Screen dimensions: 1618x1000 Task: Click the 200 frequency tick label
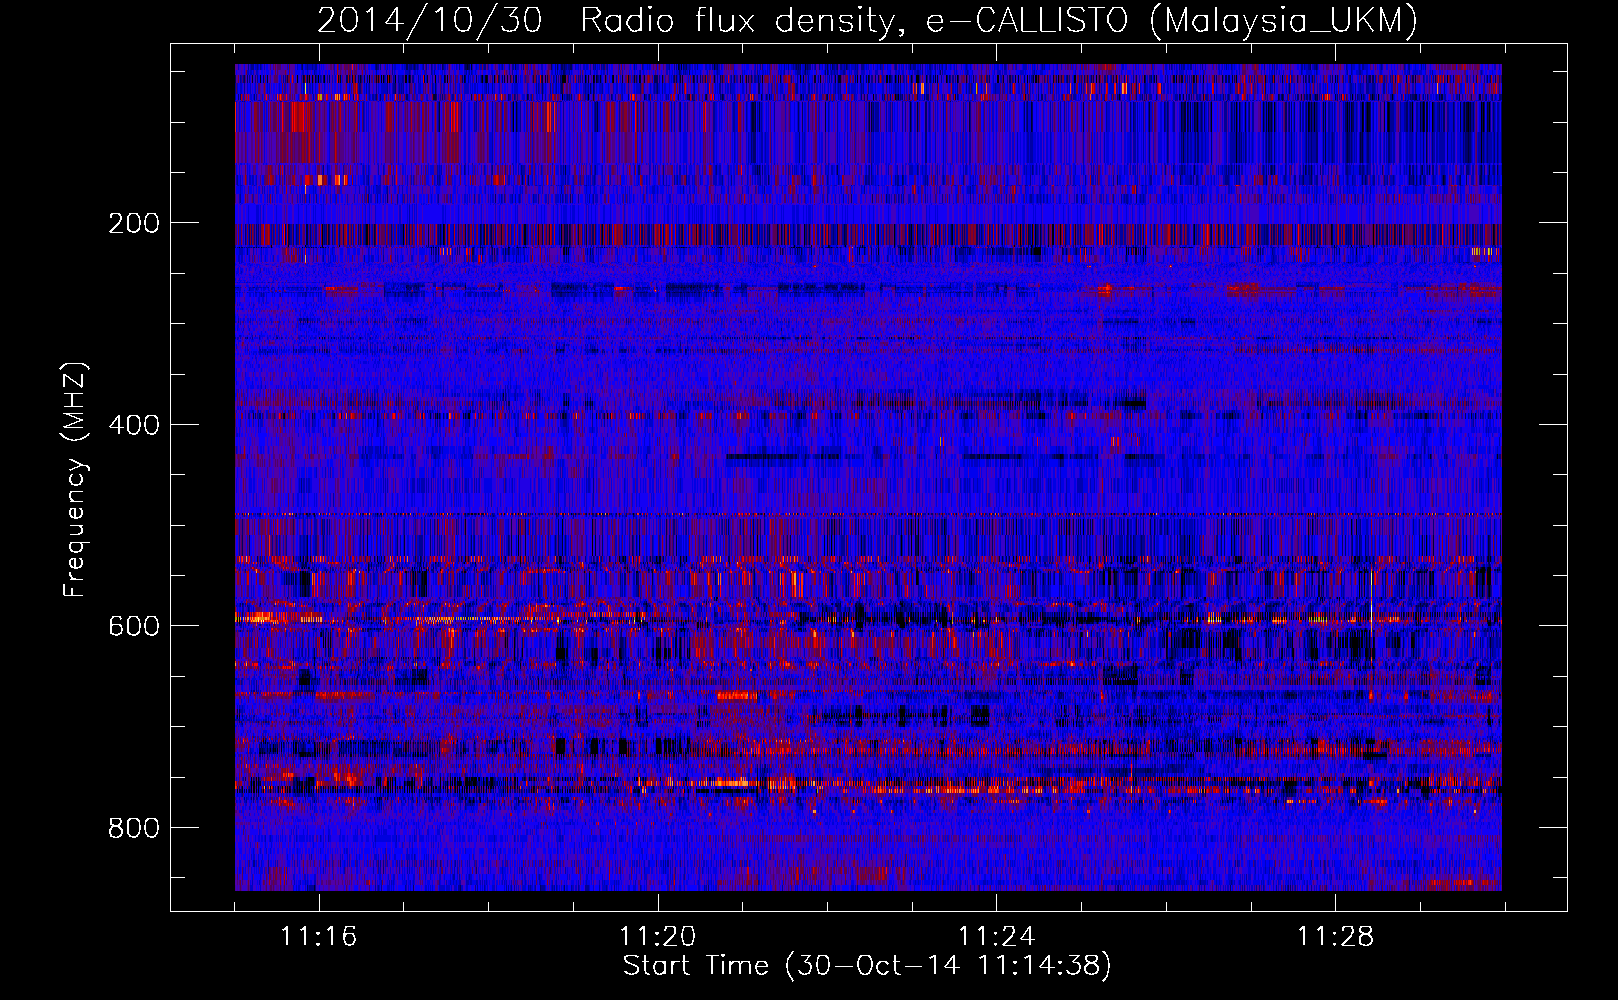(x=133, y=223)
